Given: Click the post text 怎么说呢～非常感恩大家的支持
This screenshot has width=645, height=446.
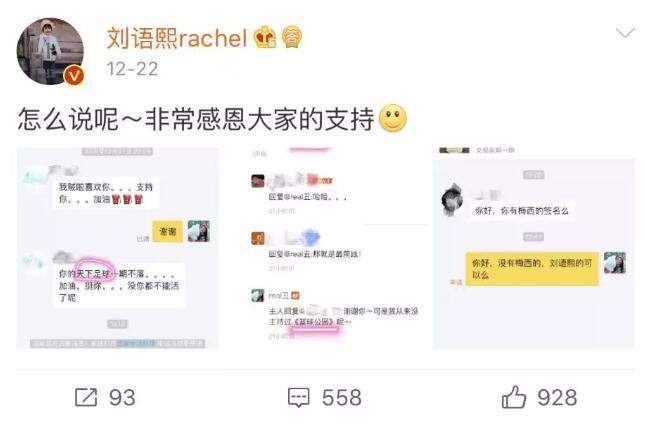Looking at the screenshot, I should [196, 119].
